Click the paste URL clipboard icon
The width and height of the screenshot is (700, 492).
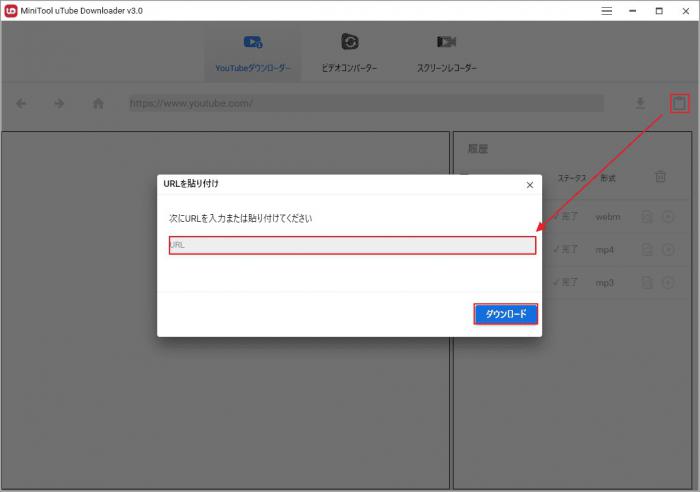[679, 104]
